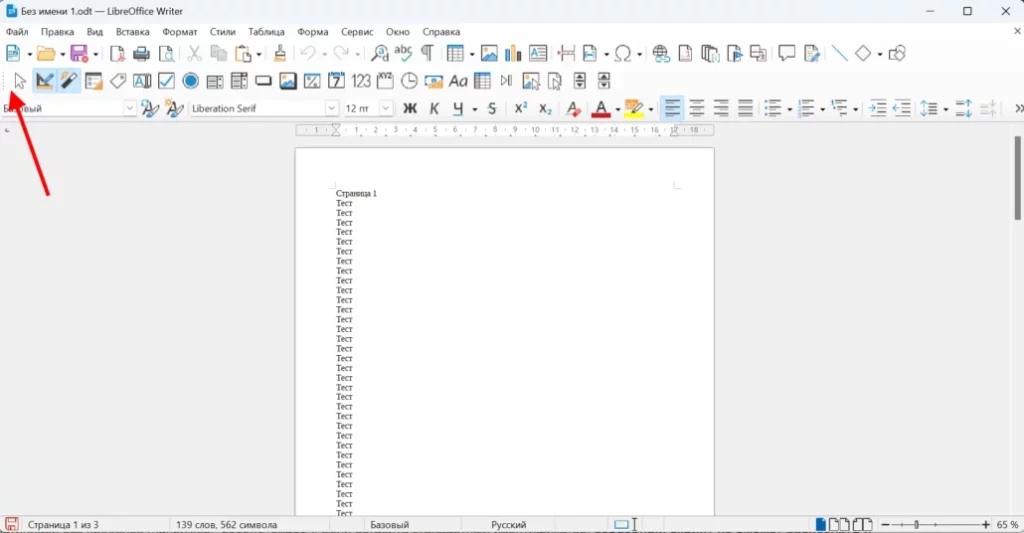This screenshot has height=533, width=1024.
Task: Click the Русский language status field
Action: [x=509, y=525]
